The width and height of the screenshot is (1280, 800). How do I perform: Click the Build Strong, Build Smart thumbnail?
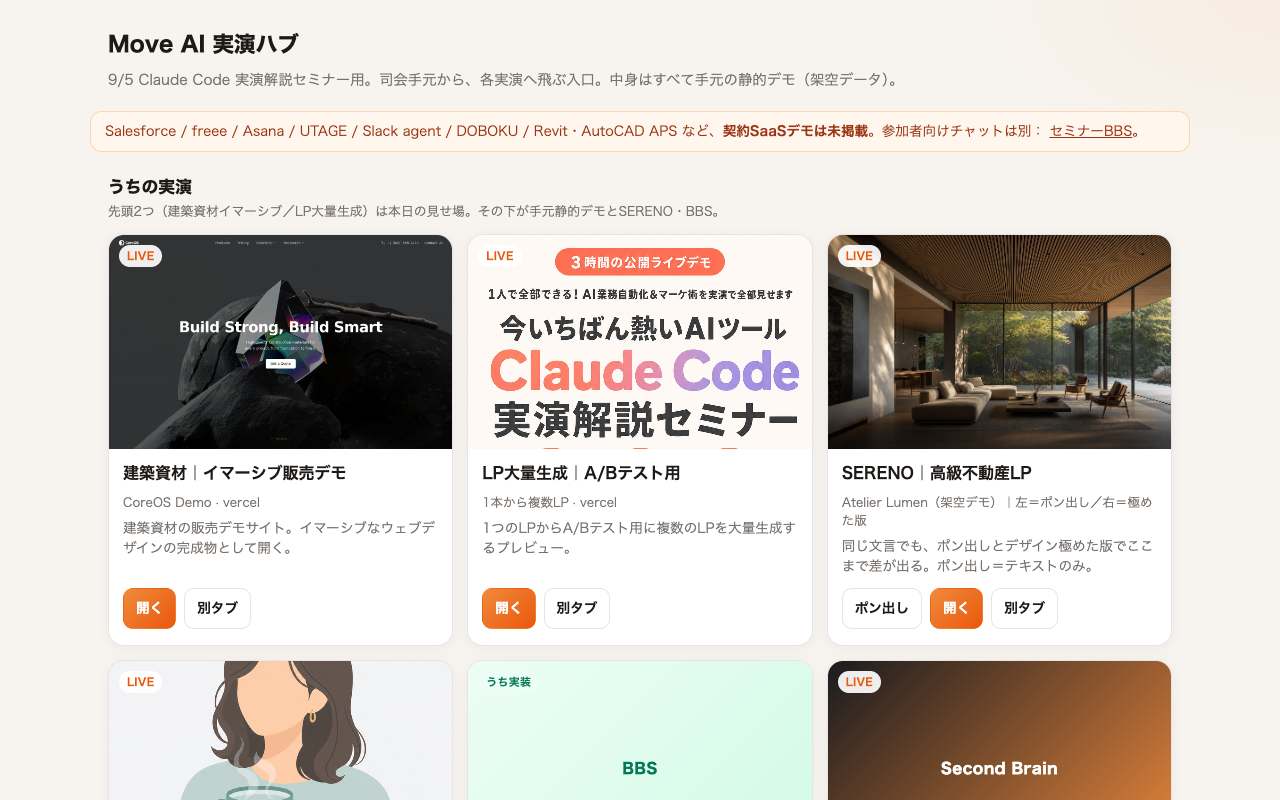(280, 342)
